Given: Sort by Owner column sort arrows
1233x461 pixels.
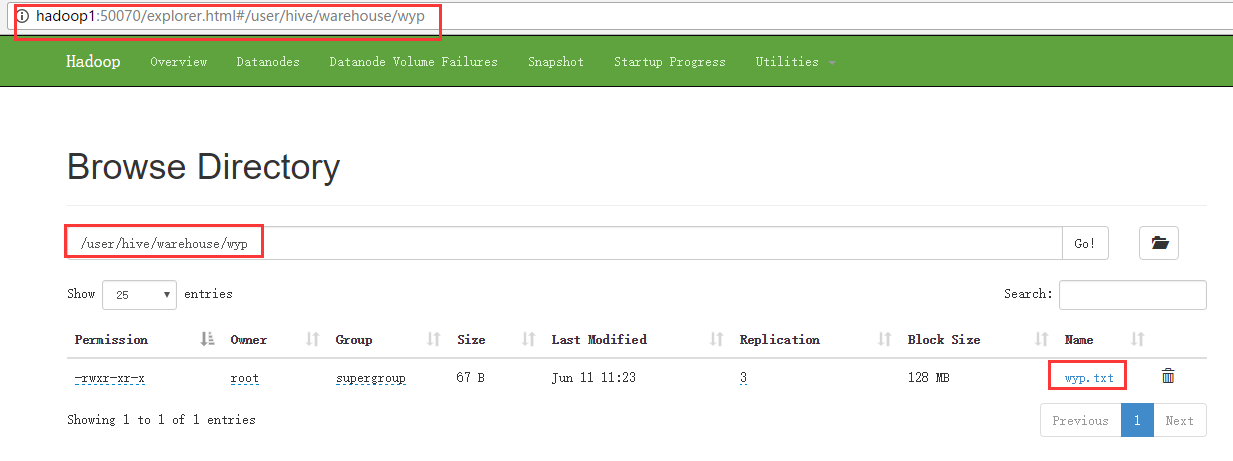Looking at the screenshot, I should pyautogui.click(x=312, y=340).
